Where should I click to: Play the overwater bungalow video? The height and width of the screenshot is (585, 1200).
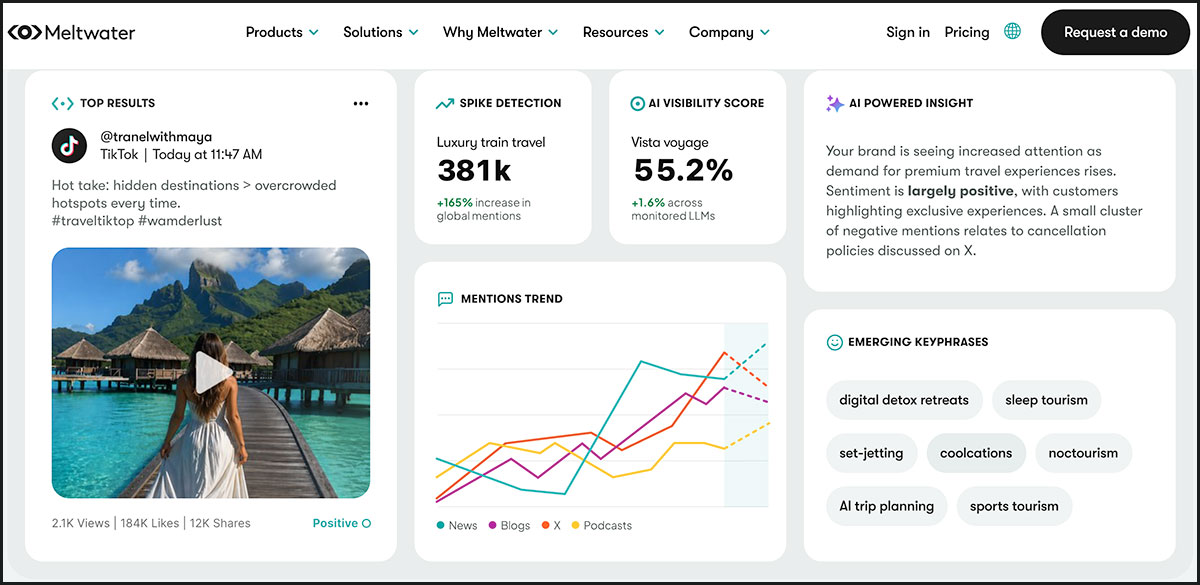point(212,374)
